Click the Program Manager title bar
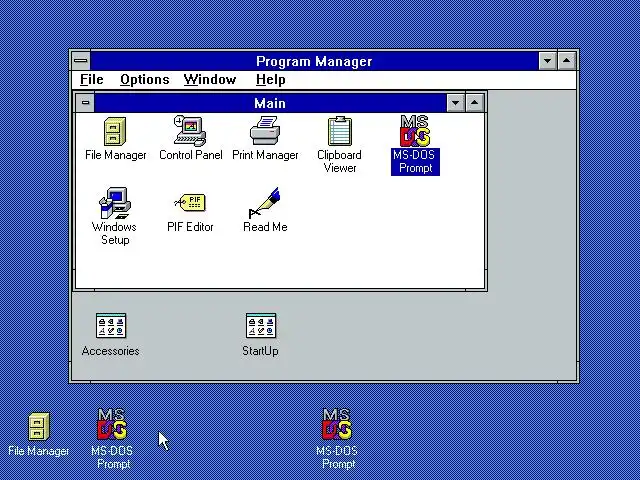640x480 pixels. 314,61
